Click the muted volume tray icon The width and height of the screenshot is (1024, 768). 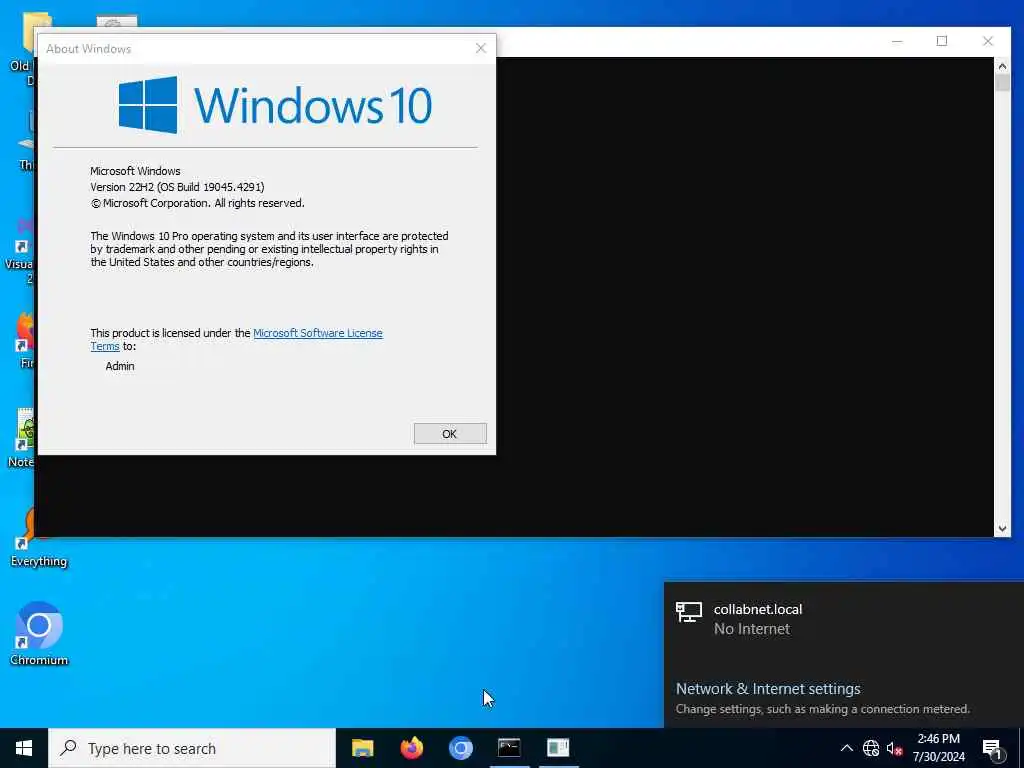[894, 748]
